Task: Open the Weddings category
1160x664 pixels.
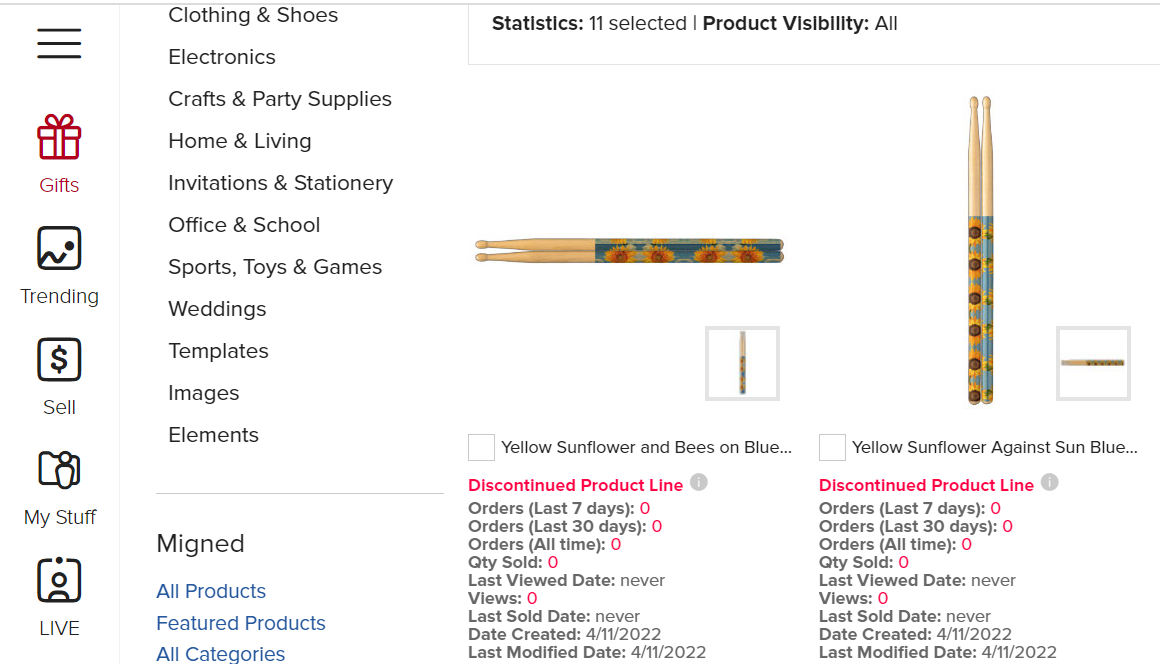Action: (x=217, y=309)
